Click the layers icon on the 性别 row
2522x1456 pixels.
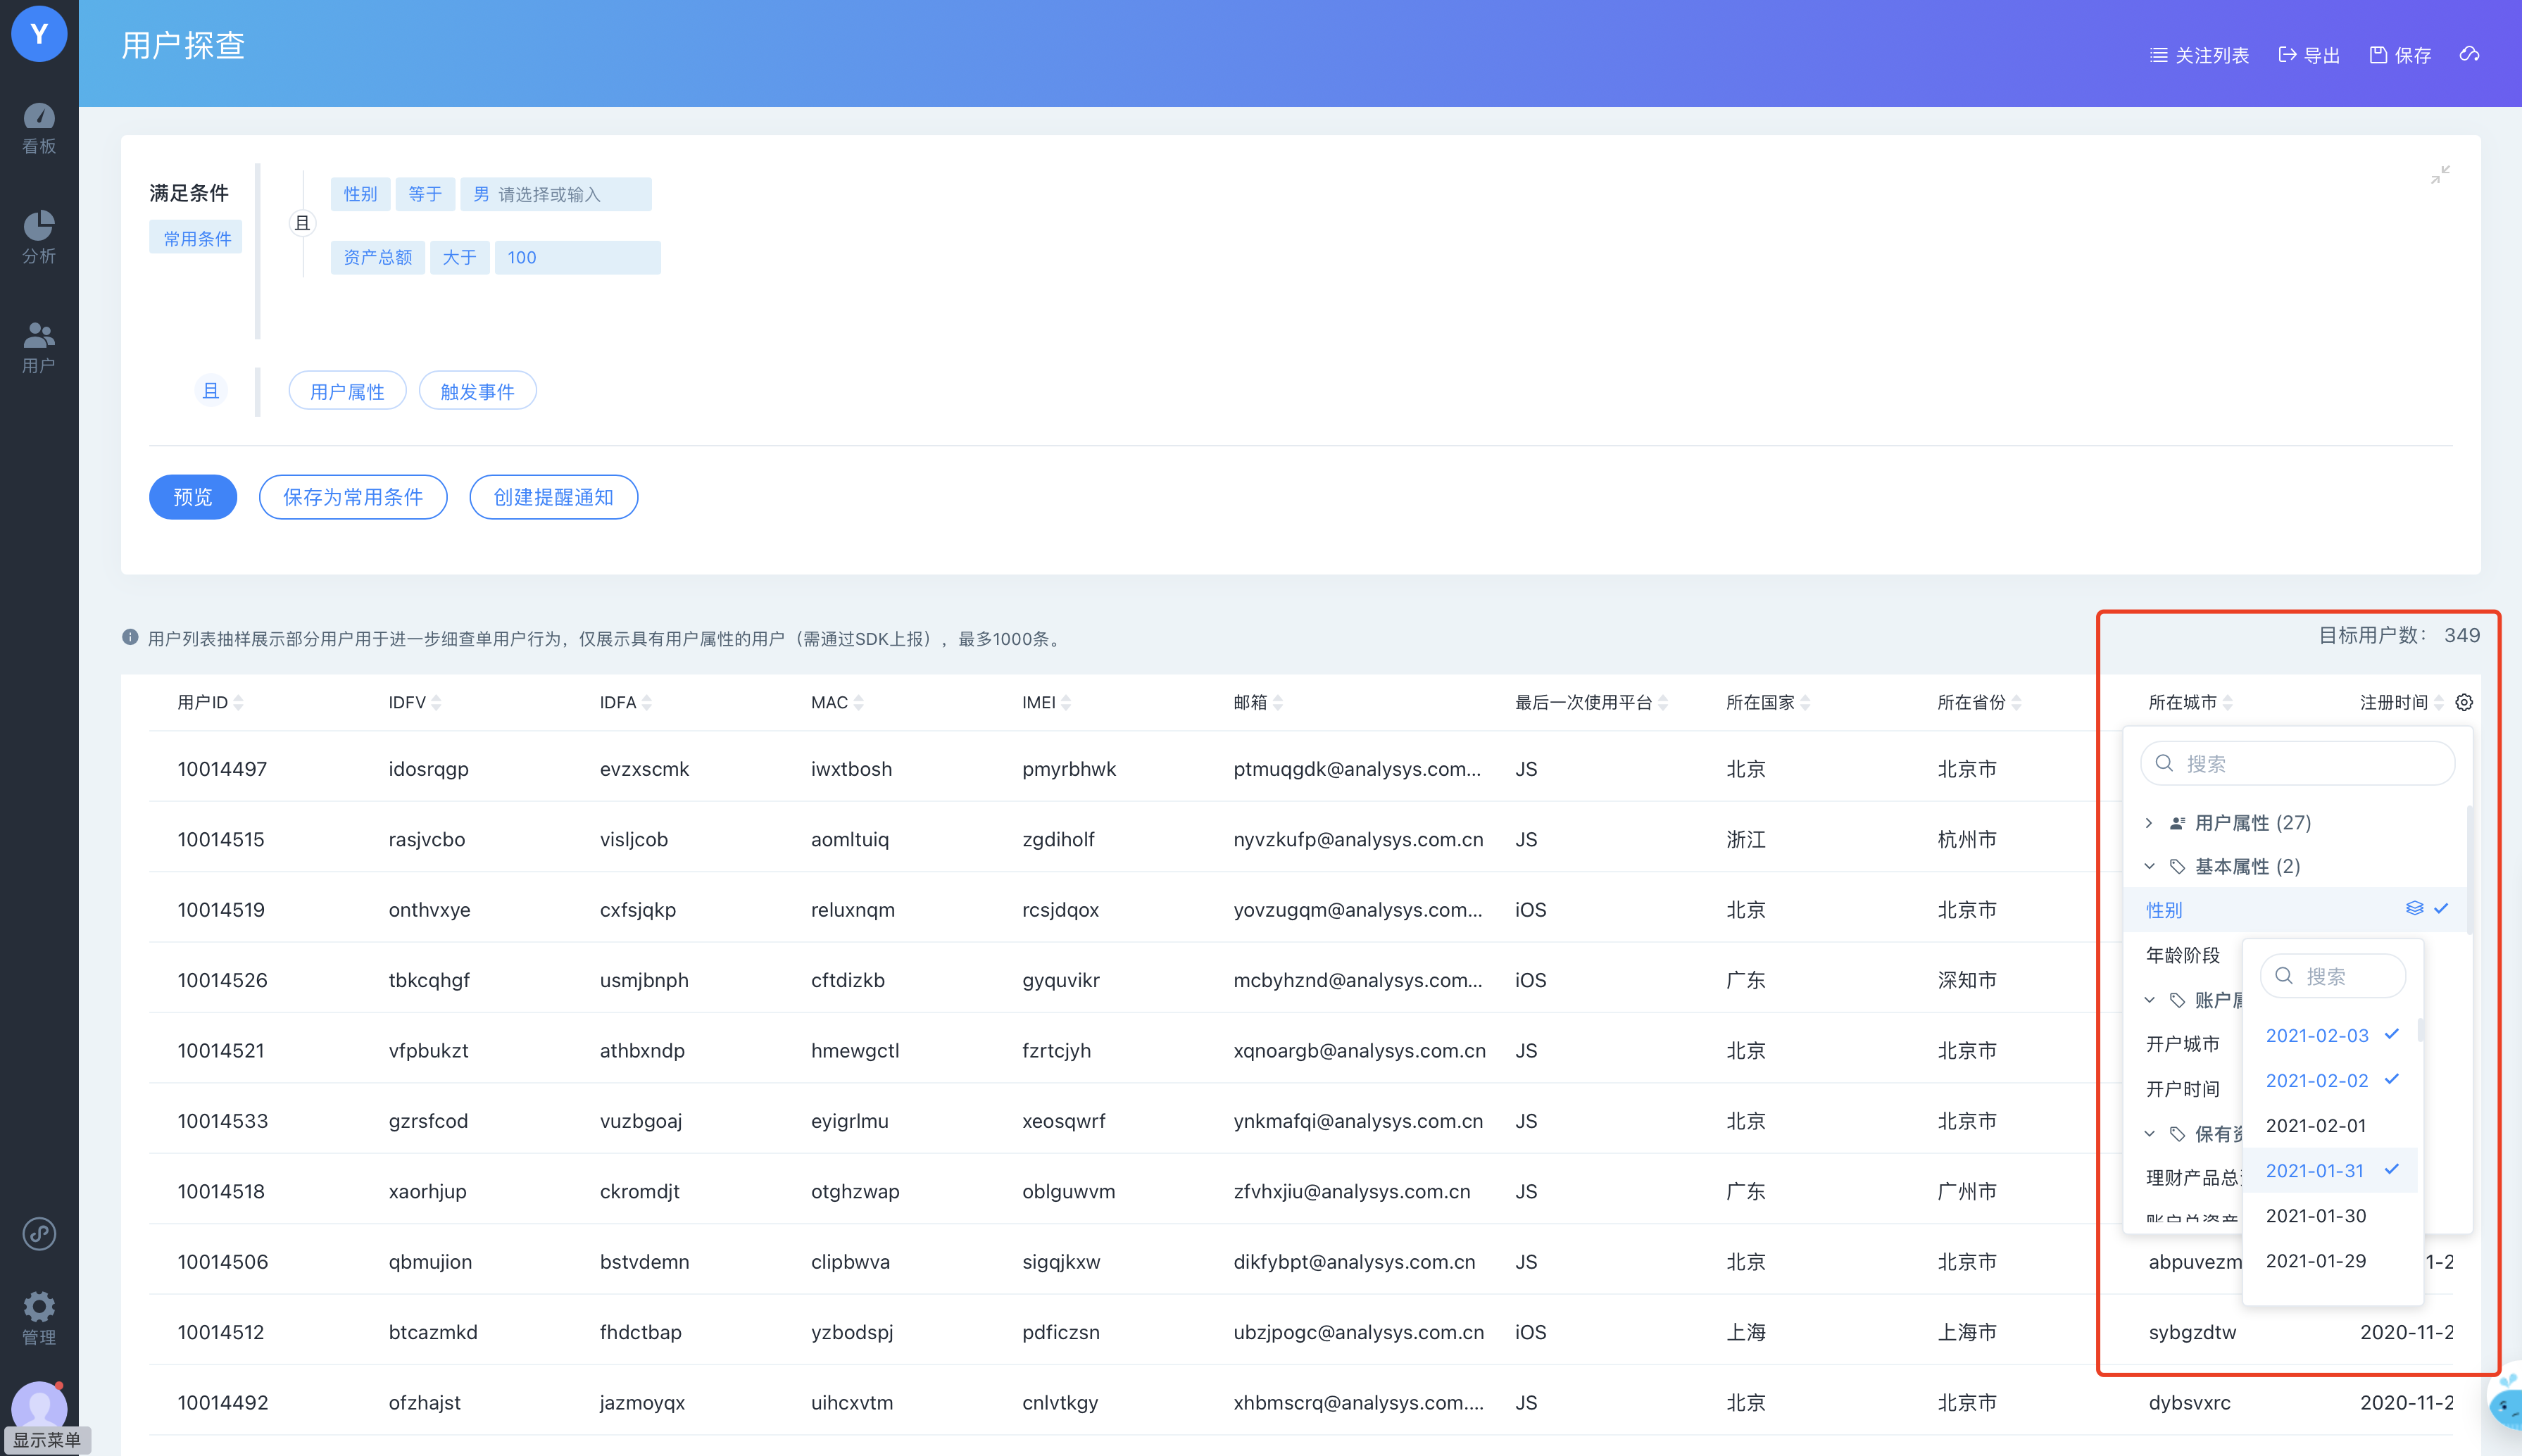(x=2414, y=908)
